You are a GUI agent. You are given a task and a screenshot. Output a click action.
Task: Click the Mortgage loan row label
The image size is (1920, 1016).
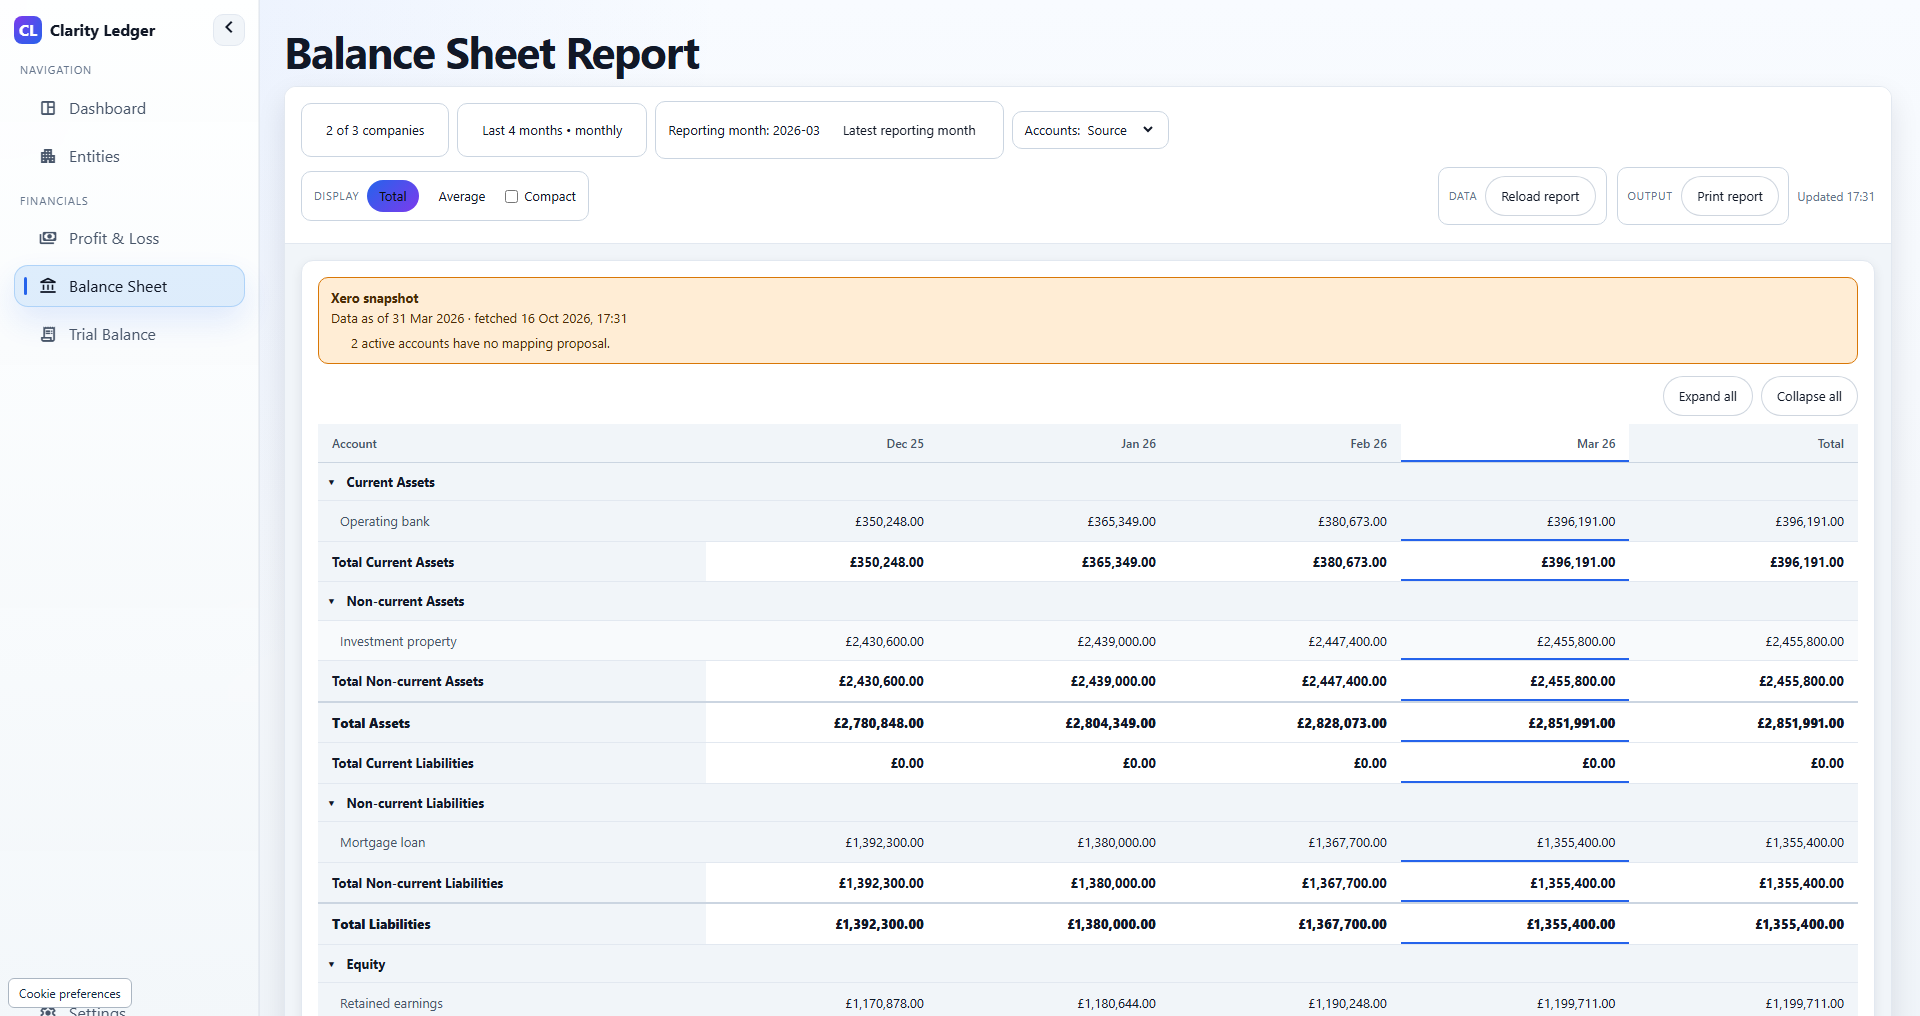[x=383, y=842]
